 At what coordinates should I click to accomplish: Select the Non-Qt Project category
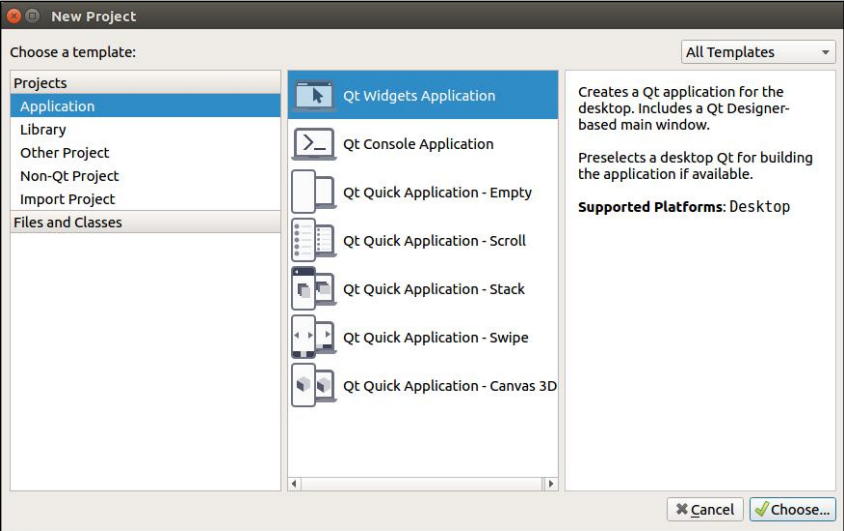[145, 175]
